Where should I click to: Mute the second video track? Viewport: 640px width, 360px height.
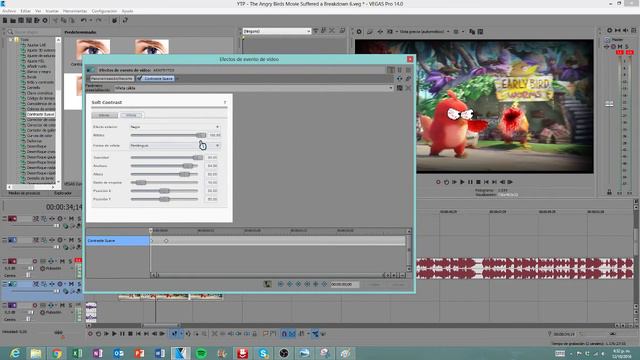(x=71, y=240)
